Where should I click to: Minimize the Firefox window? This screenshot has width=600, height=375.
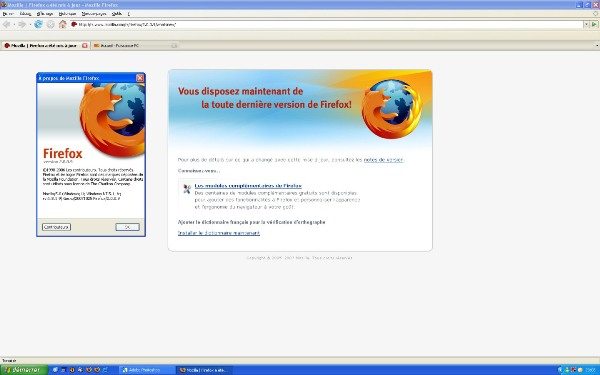(579, 5)
